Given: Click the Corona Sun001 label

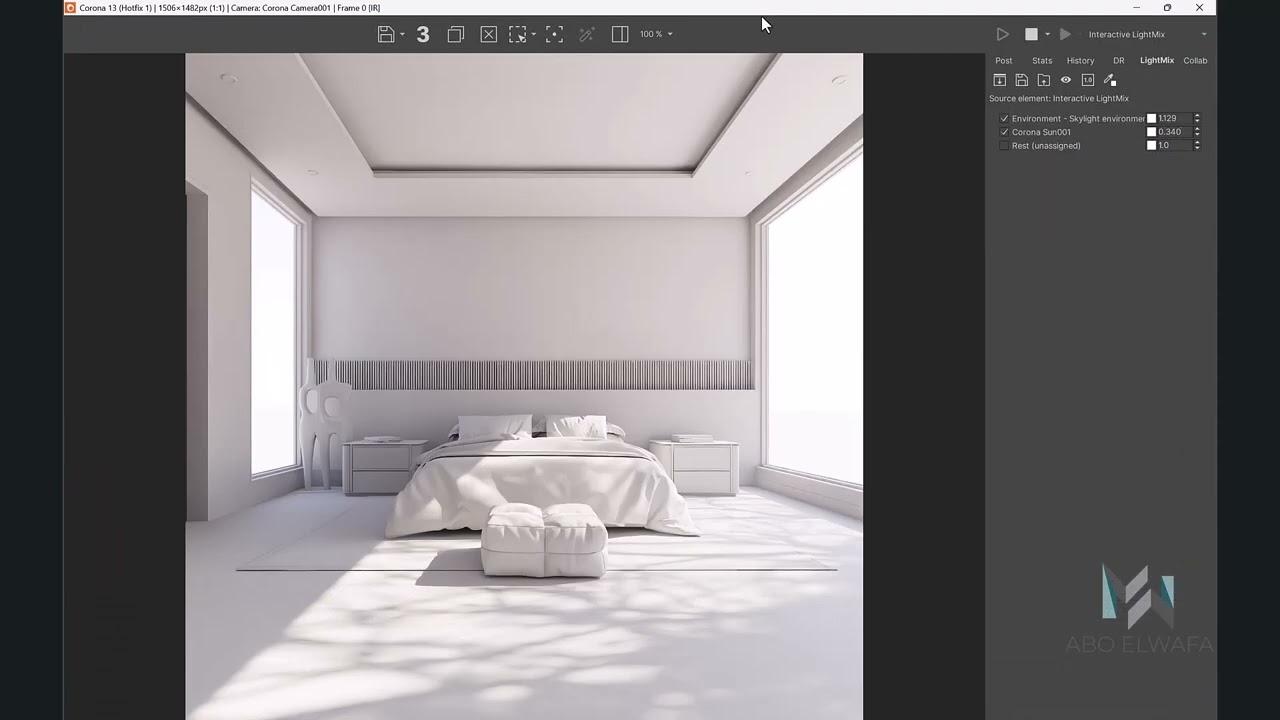Looking at the screenshot, I should point(1041,132).
